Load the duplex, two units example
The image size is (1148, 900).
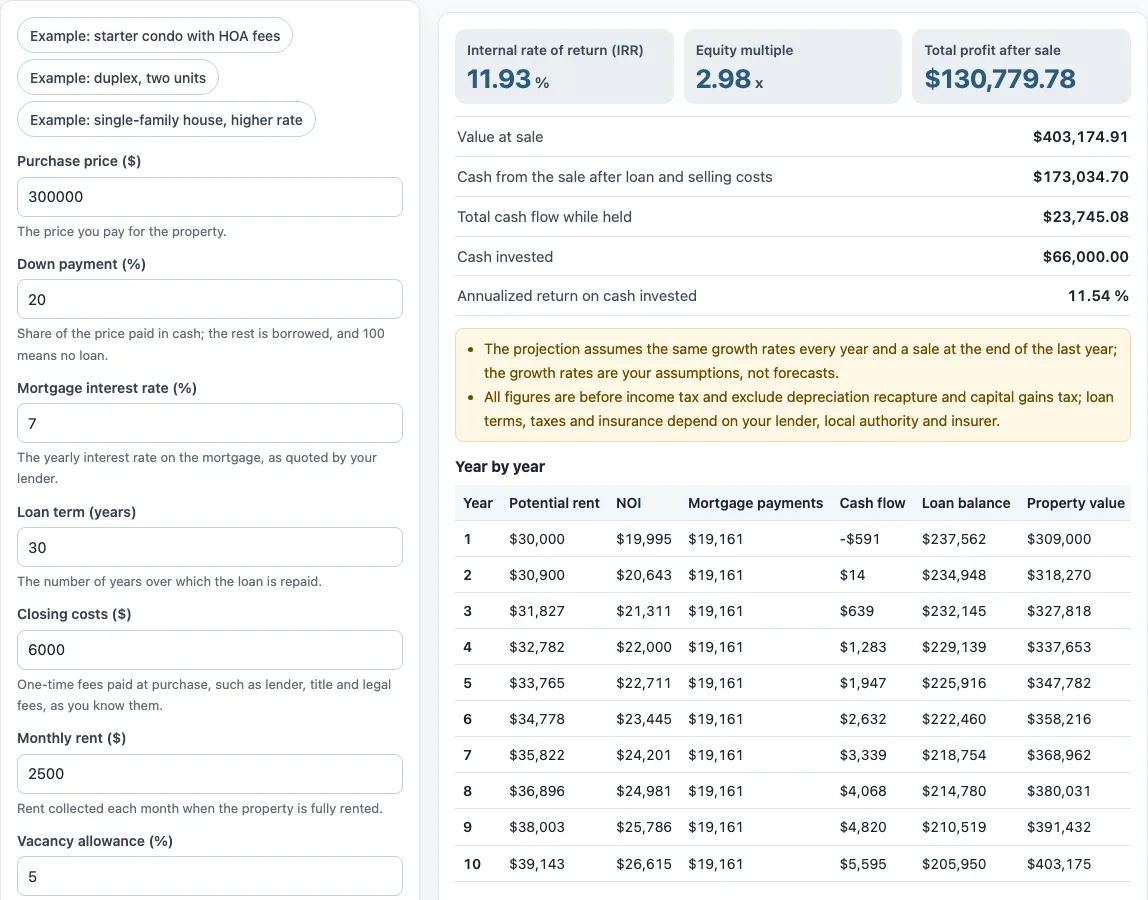[118, 78]
